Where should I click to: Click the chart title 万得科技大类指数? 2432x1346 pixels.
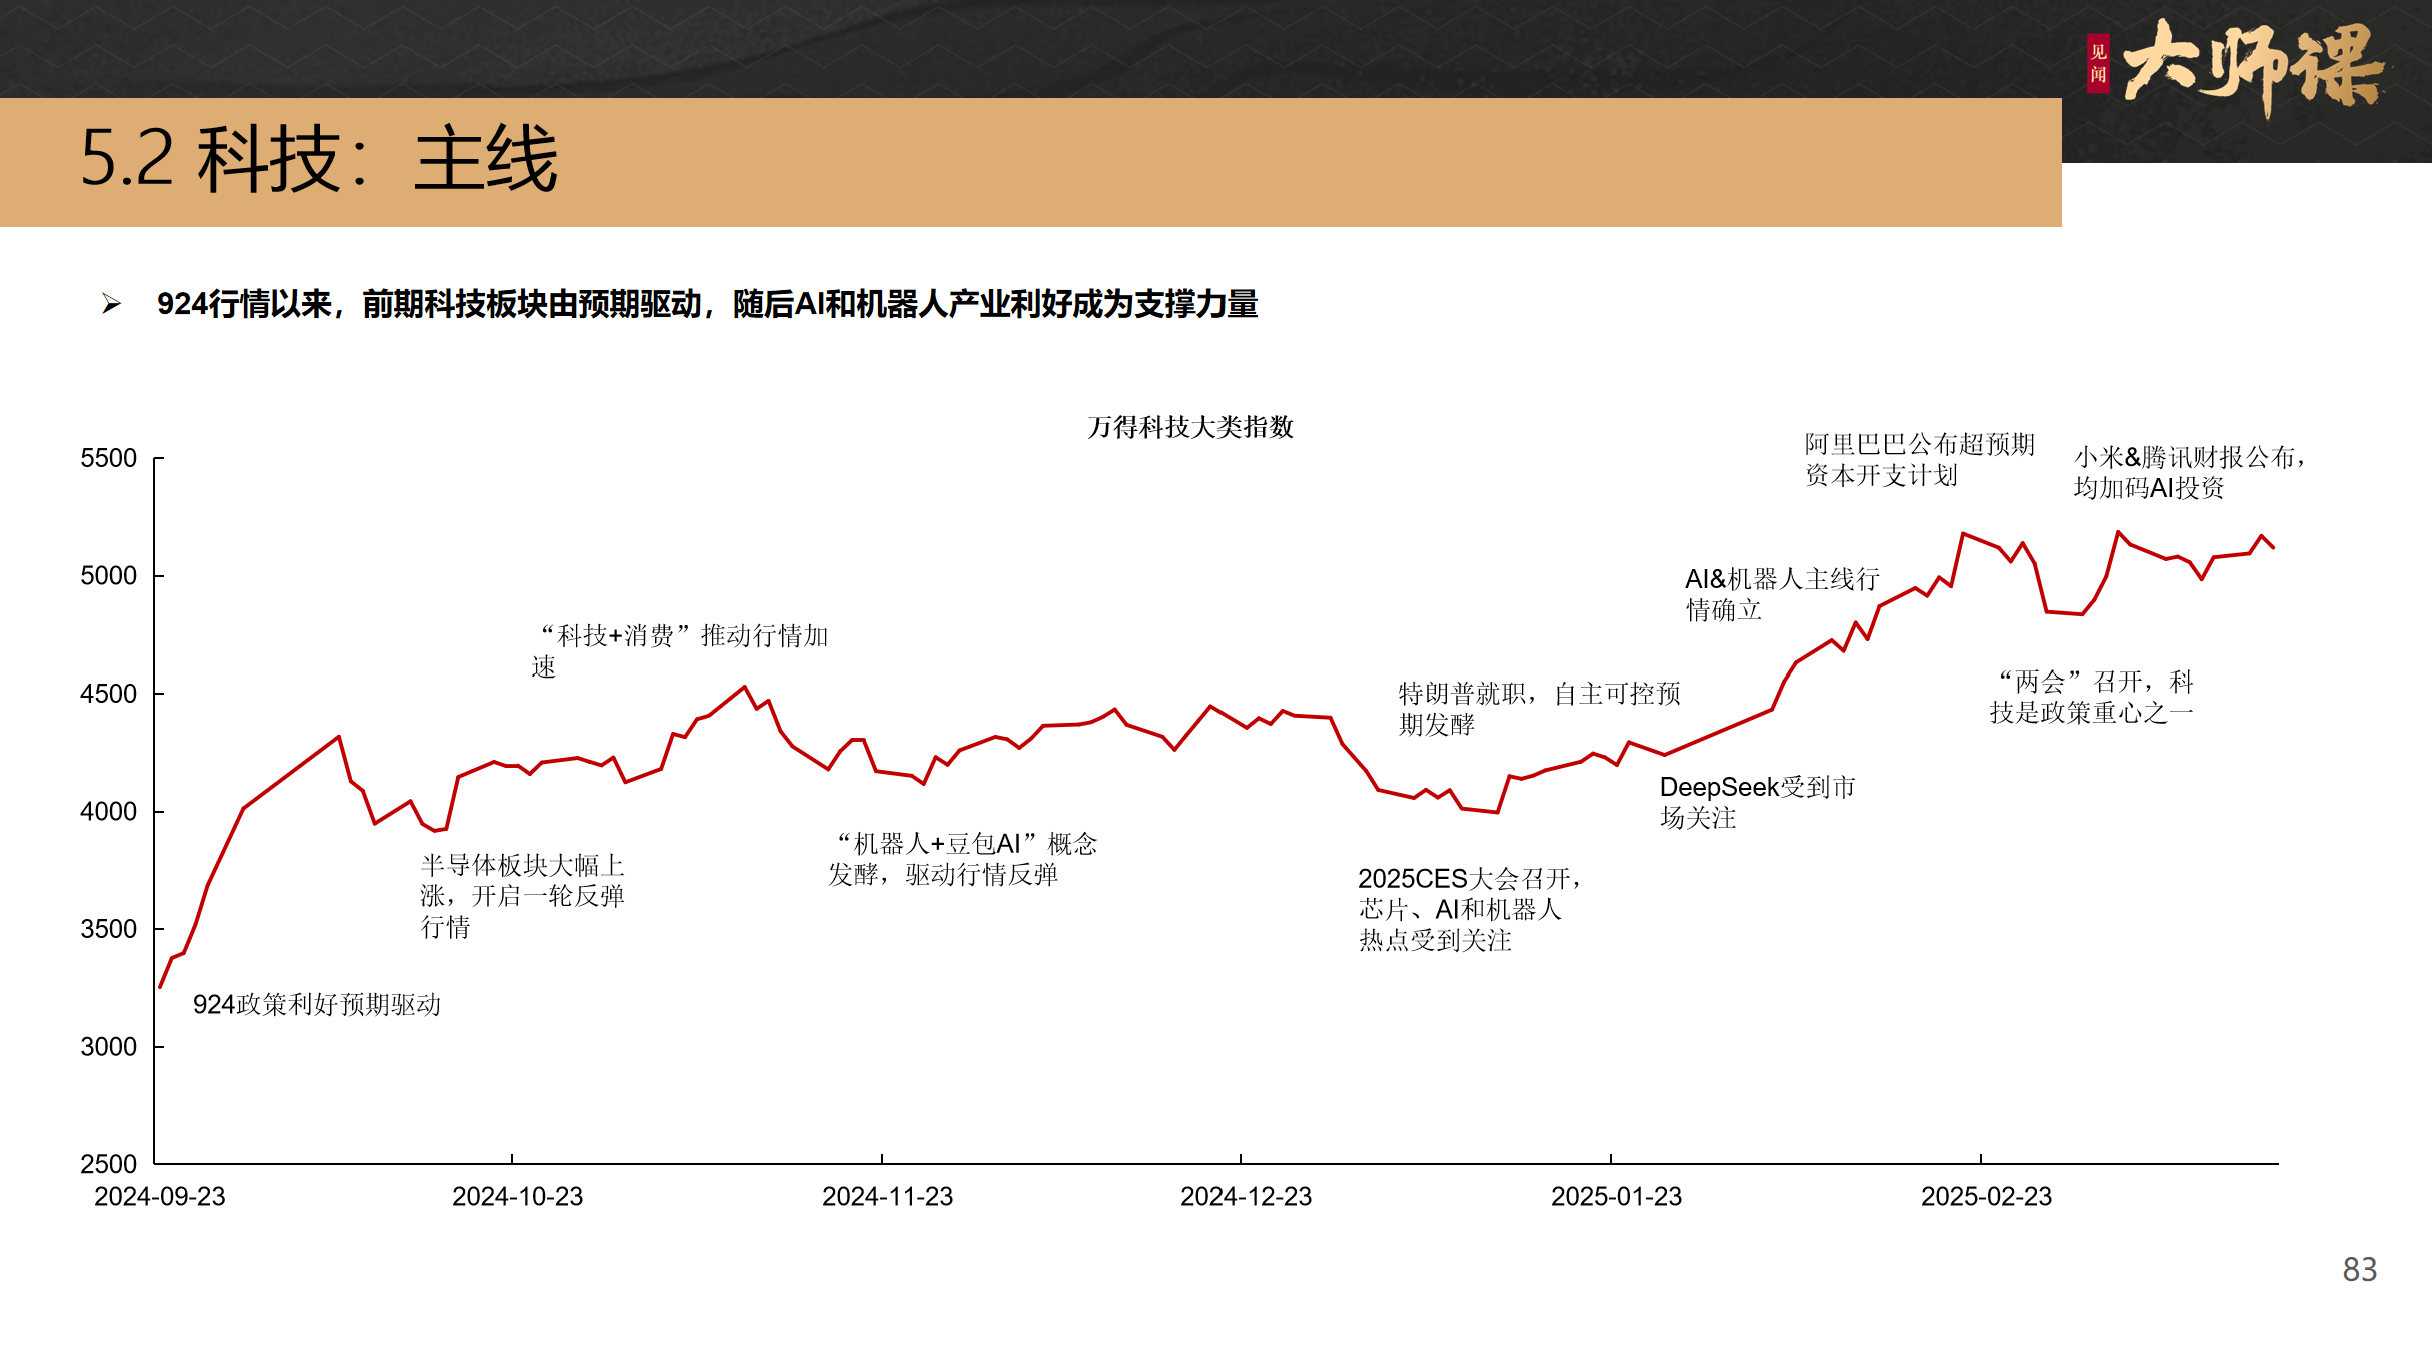coord(1190,427)
